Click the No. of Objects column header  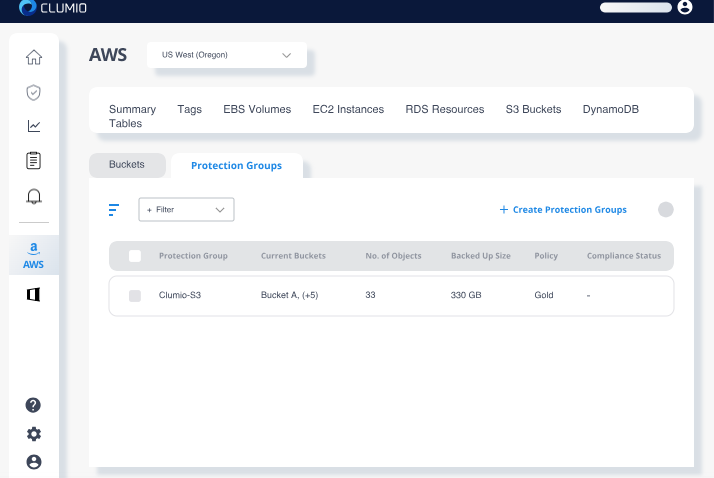point(393,256)
